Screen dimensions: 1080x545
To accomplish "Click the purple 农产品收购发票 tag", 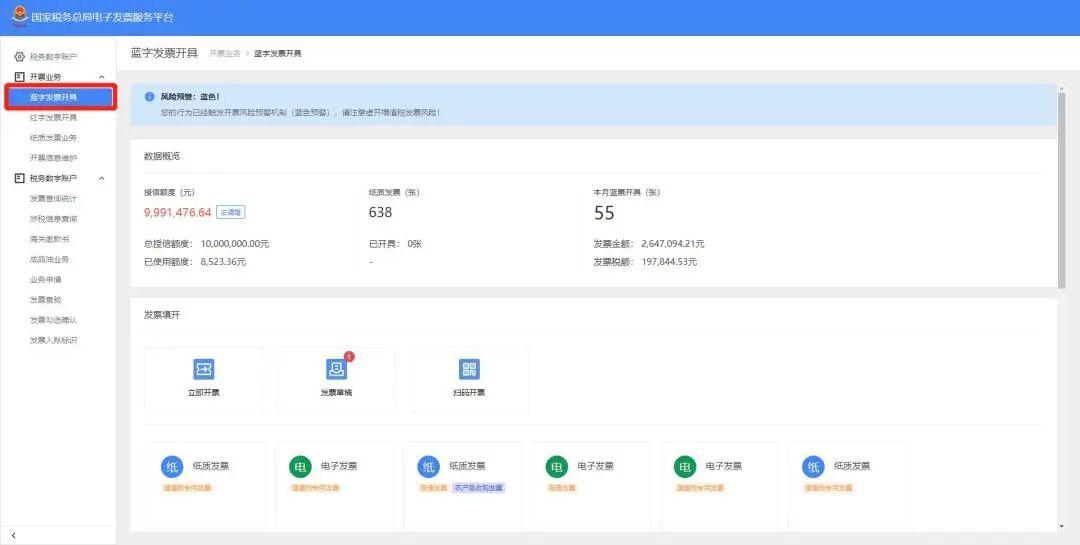I will coord(478,488).
